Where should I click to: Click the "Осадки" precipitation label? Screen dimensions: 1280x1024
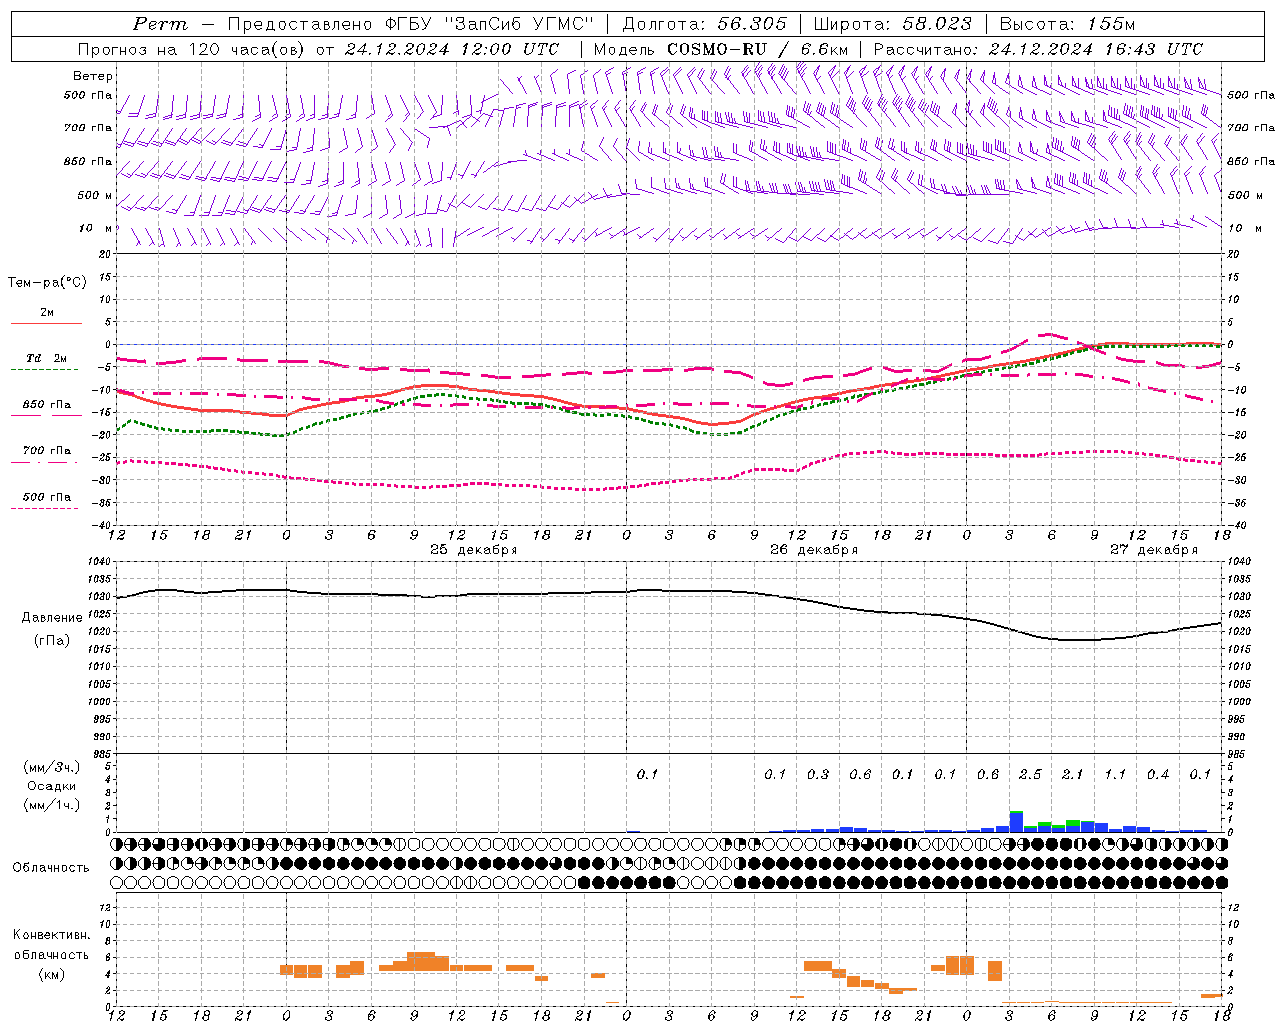[52, 786]
